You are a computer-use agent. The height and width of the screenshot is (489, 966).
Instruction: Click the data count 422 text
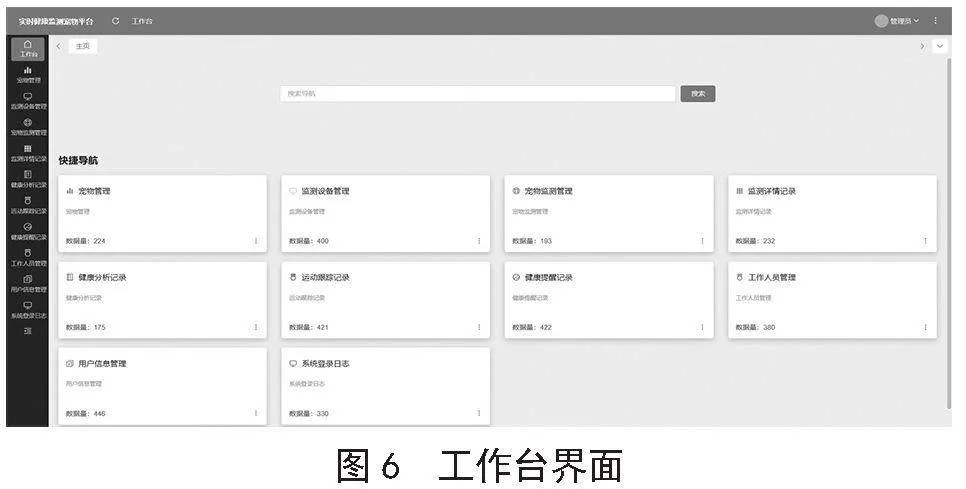coord(546,327)
